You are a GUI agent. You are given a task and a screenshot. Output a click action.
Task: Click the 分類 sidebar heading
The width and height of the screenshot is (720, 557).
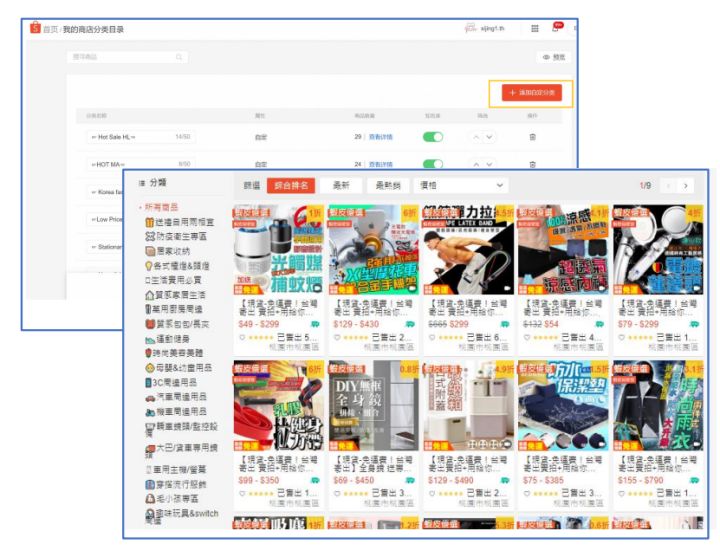pos(158,183)
